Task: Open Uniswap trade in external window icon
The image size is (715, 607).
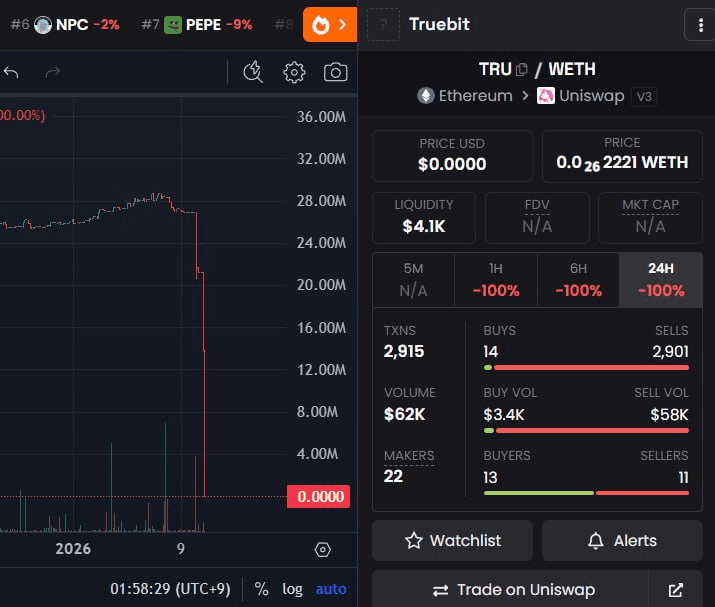Action: tap(676, 590)
